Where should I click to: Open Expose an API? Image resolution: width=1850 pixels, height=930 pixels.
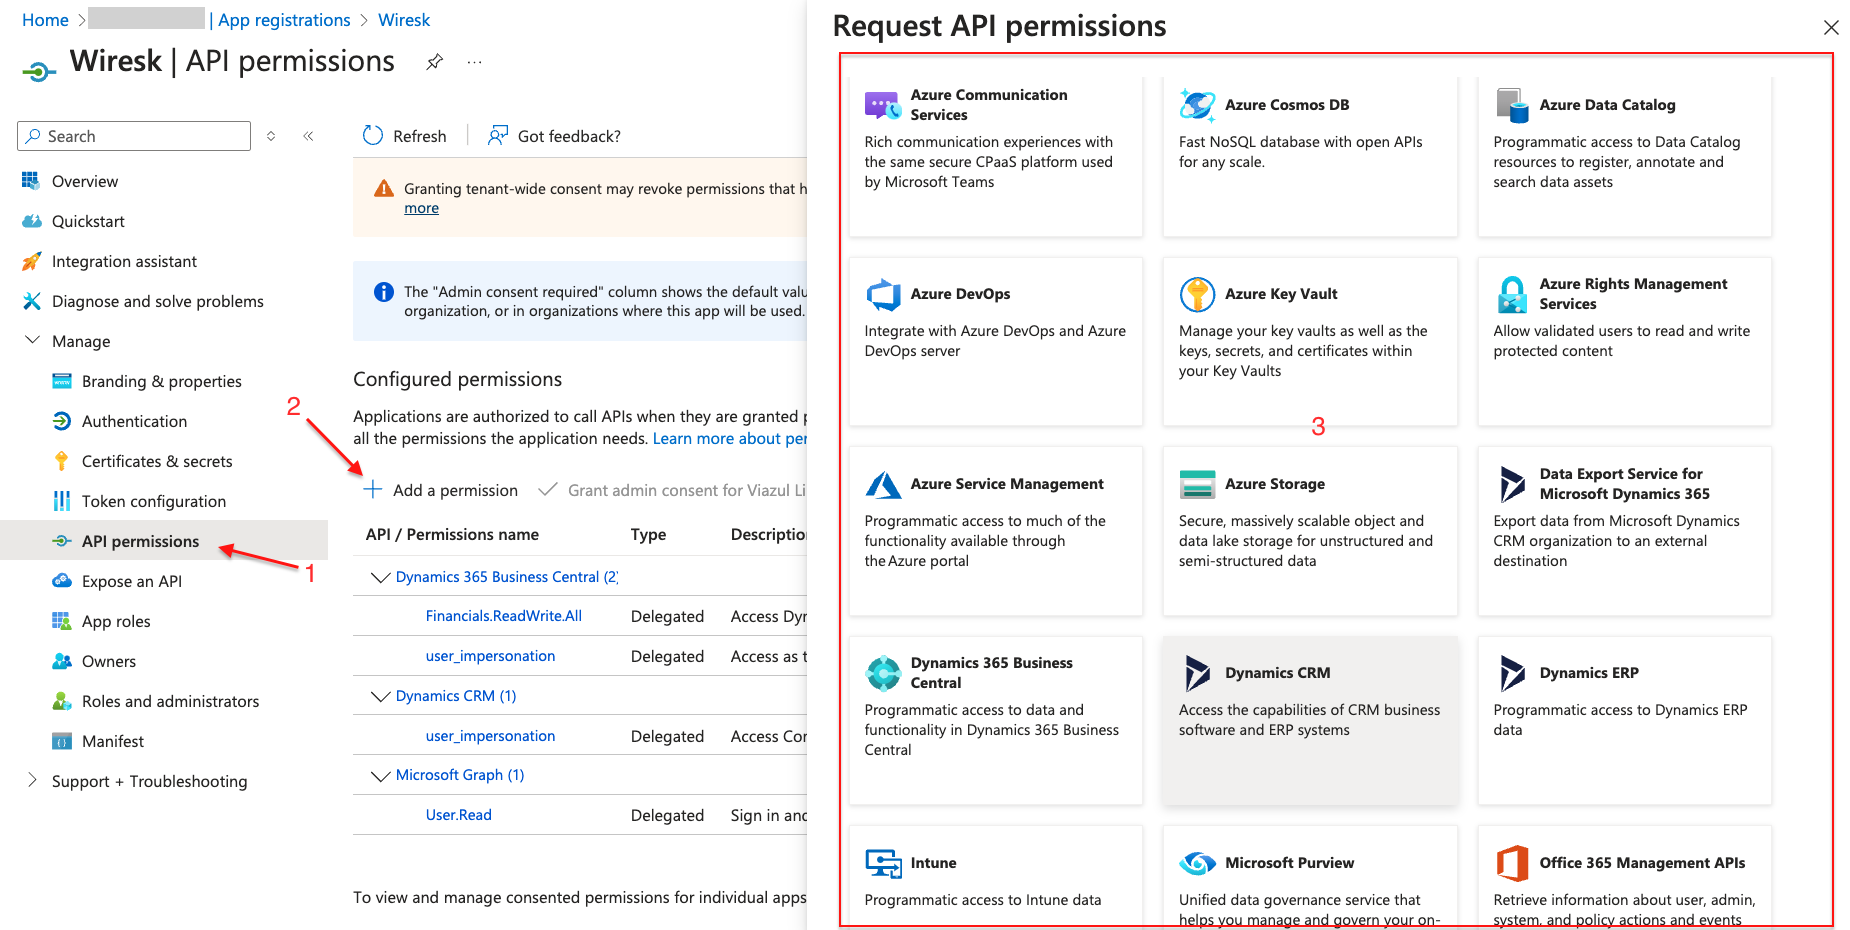coord(132,581)
